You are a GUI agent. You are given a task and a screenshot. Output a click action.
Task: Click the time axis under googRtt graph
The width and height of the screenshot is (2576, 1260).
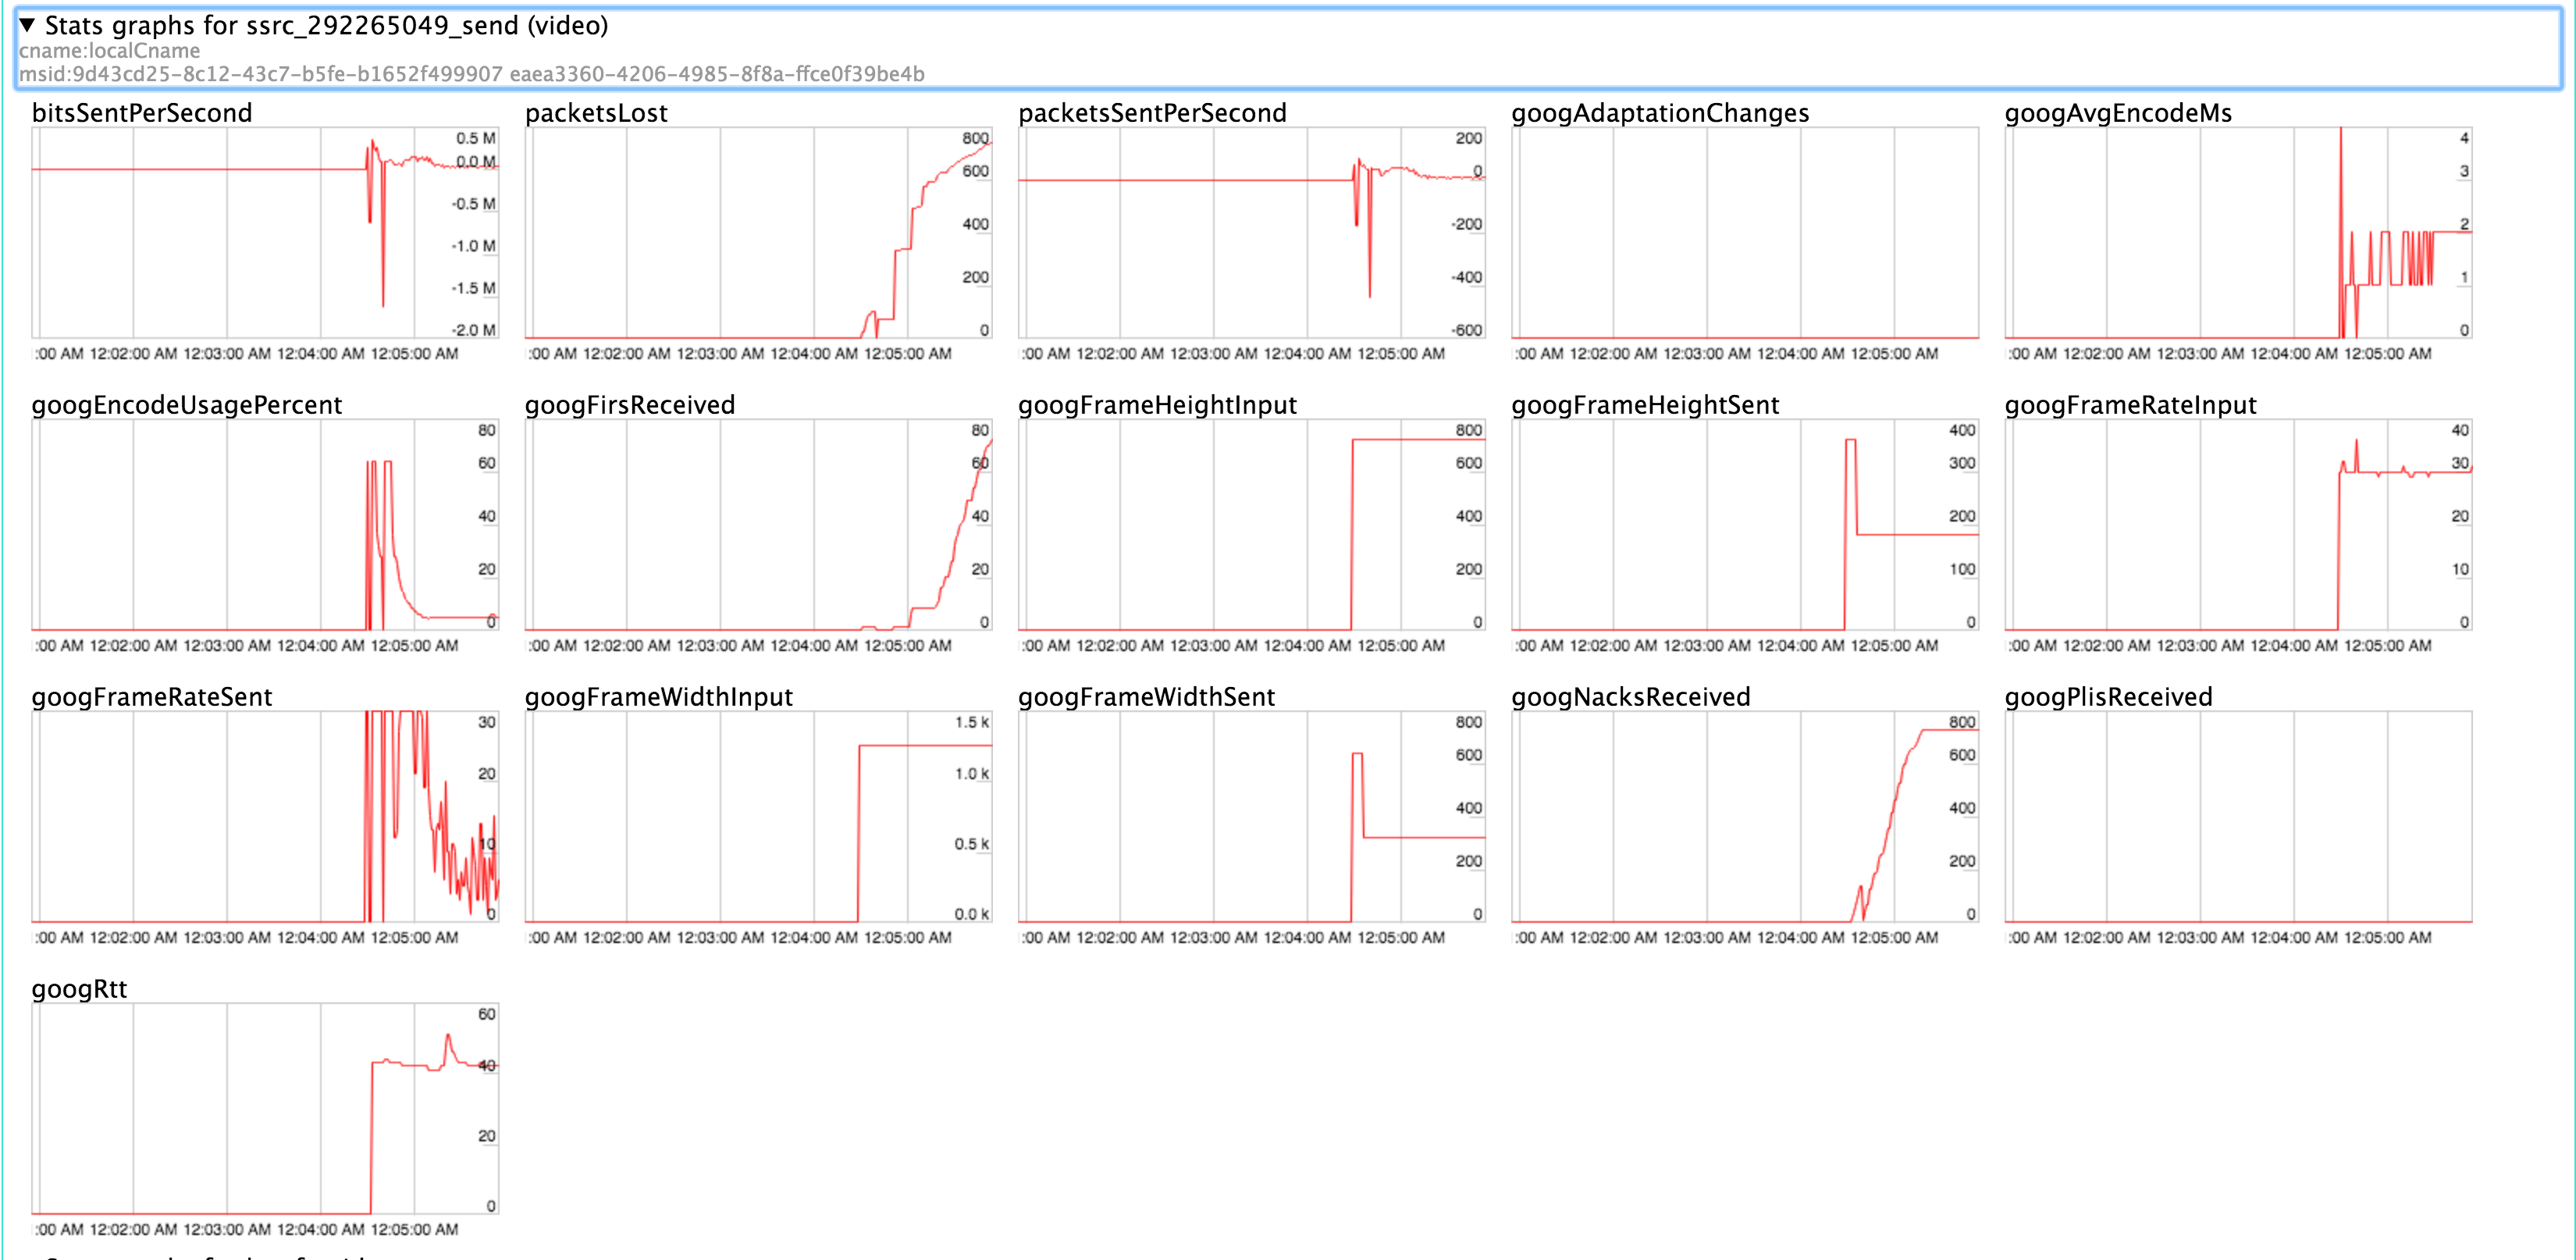point(246,1230)
